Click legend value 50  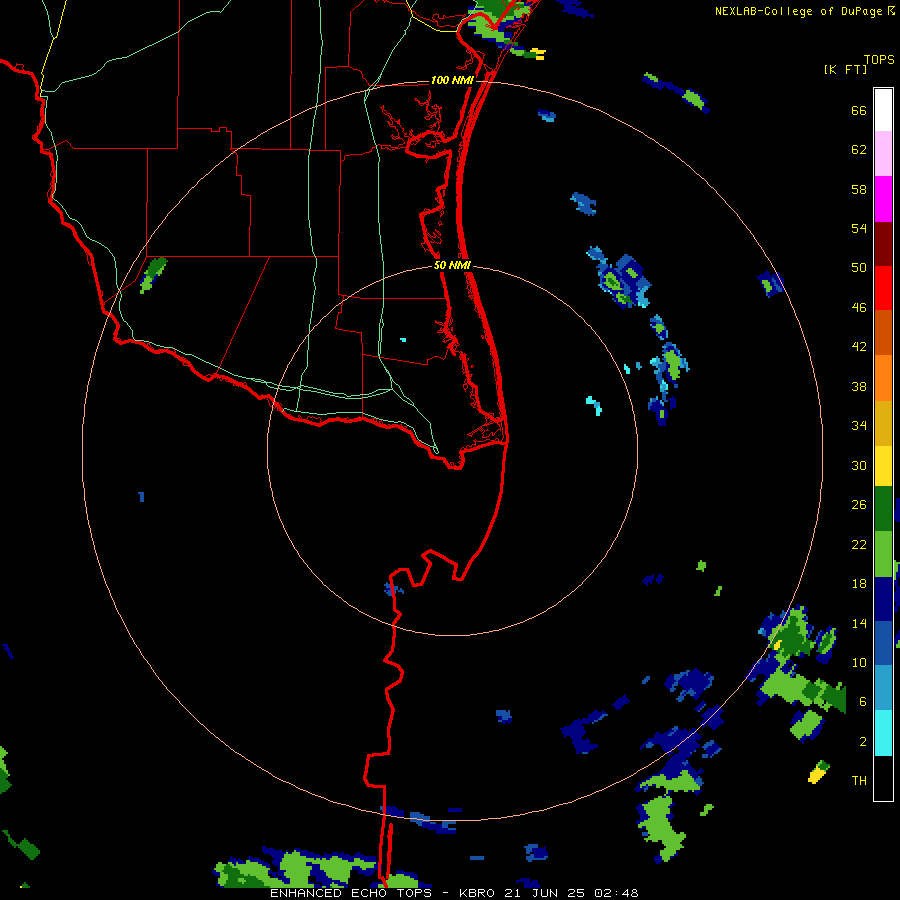coord(859,268)
